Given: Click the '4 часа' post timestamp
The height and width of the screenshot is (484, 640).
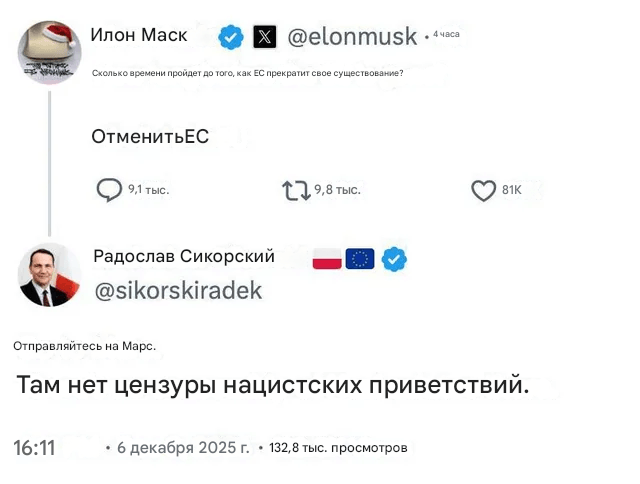Looking at the screenshot, I should click(446, 35).
